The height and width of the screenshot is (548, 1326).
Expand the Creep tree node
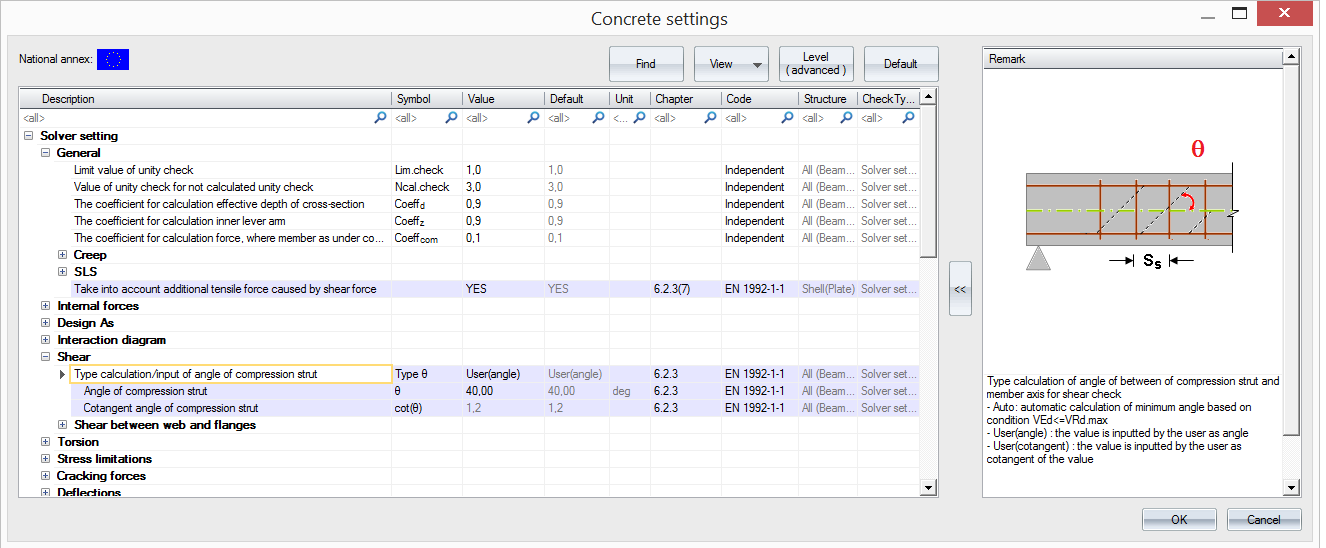point(63,255)
